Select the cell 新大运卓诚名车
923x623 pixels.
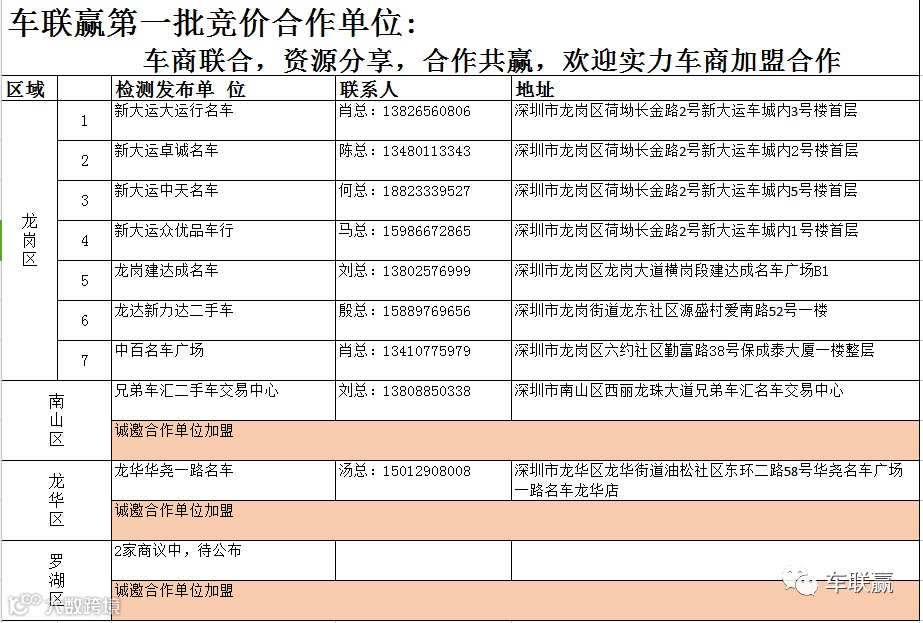[223, 161]
